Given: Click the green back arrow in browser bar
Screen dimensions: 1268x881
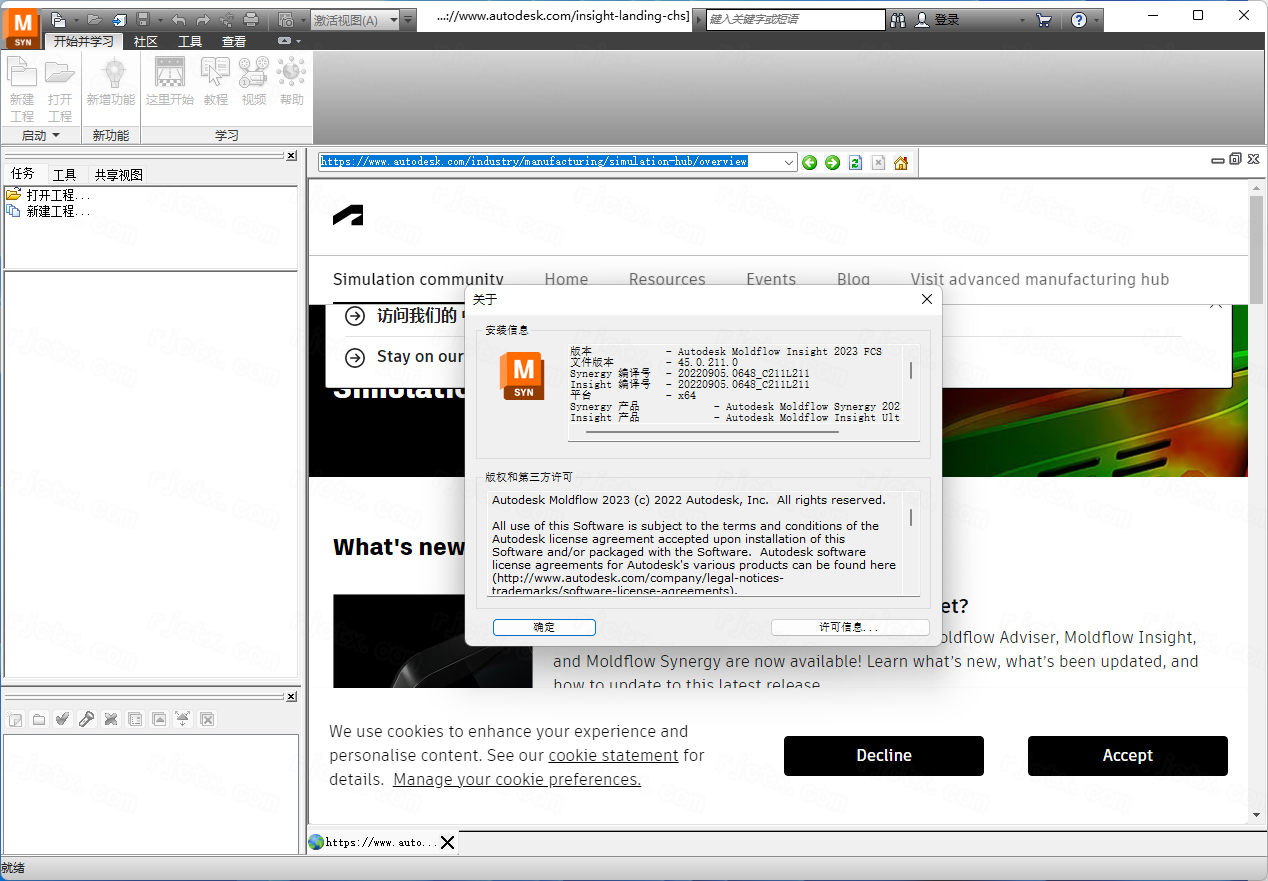Looking at the screenshot, I should pos(810,163).
